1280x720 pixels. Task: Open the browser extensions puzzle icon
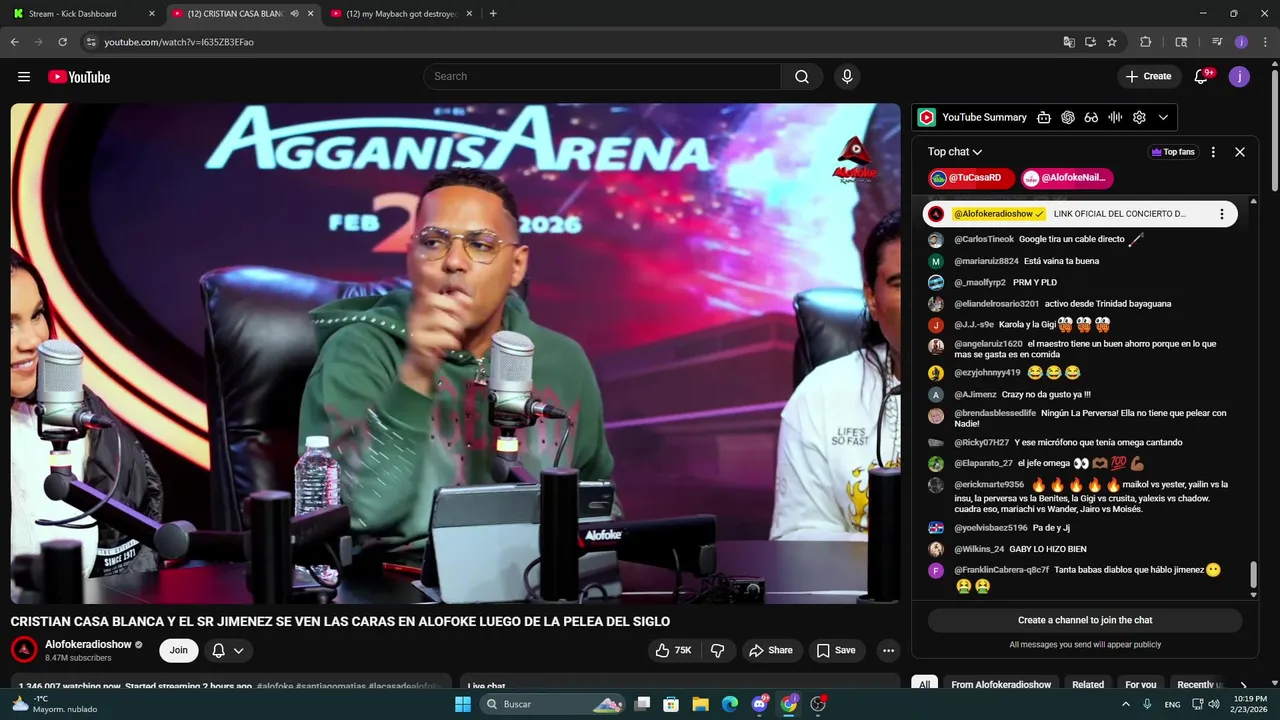click(x=1146, y=42)
